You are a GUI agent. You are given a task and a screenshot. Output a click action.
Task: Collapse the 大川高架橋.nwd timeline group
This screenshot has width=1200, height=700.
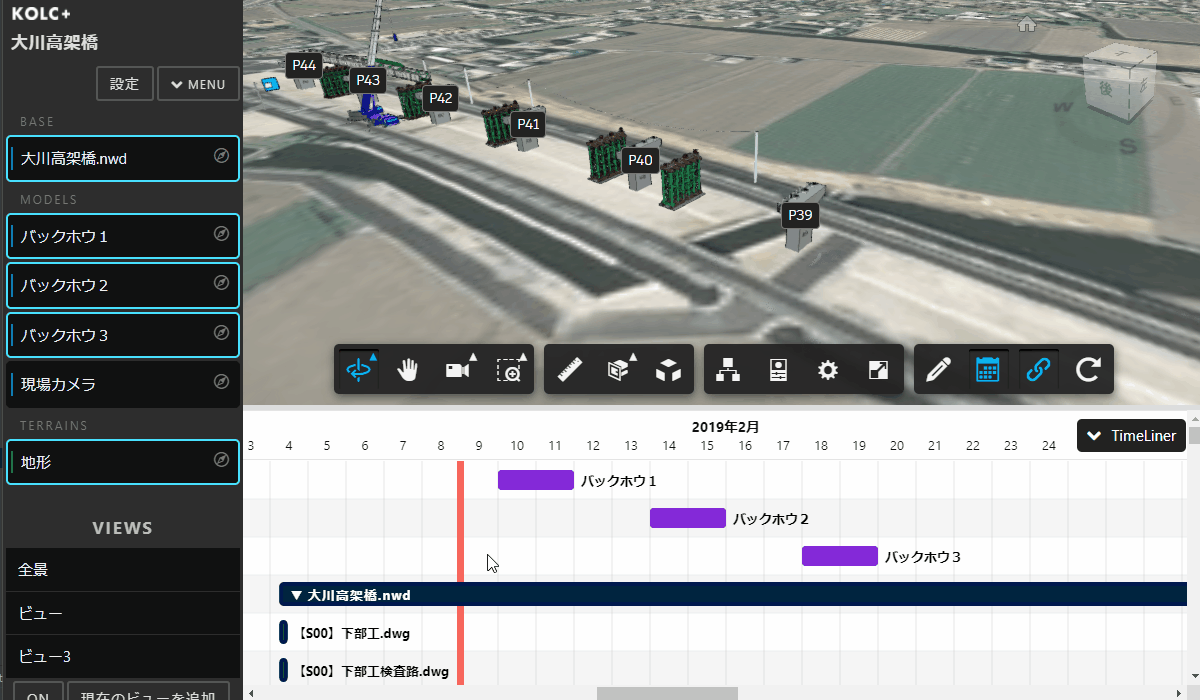pos(296,595)
